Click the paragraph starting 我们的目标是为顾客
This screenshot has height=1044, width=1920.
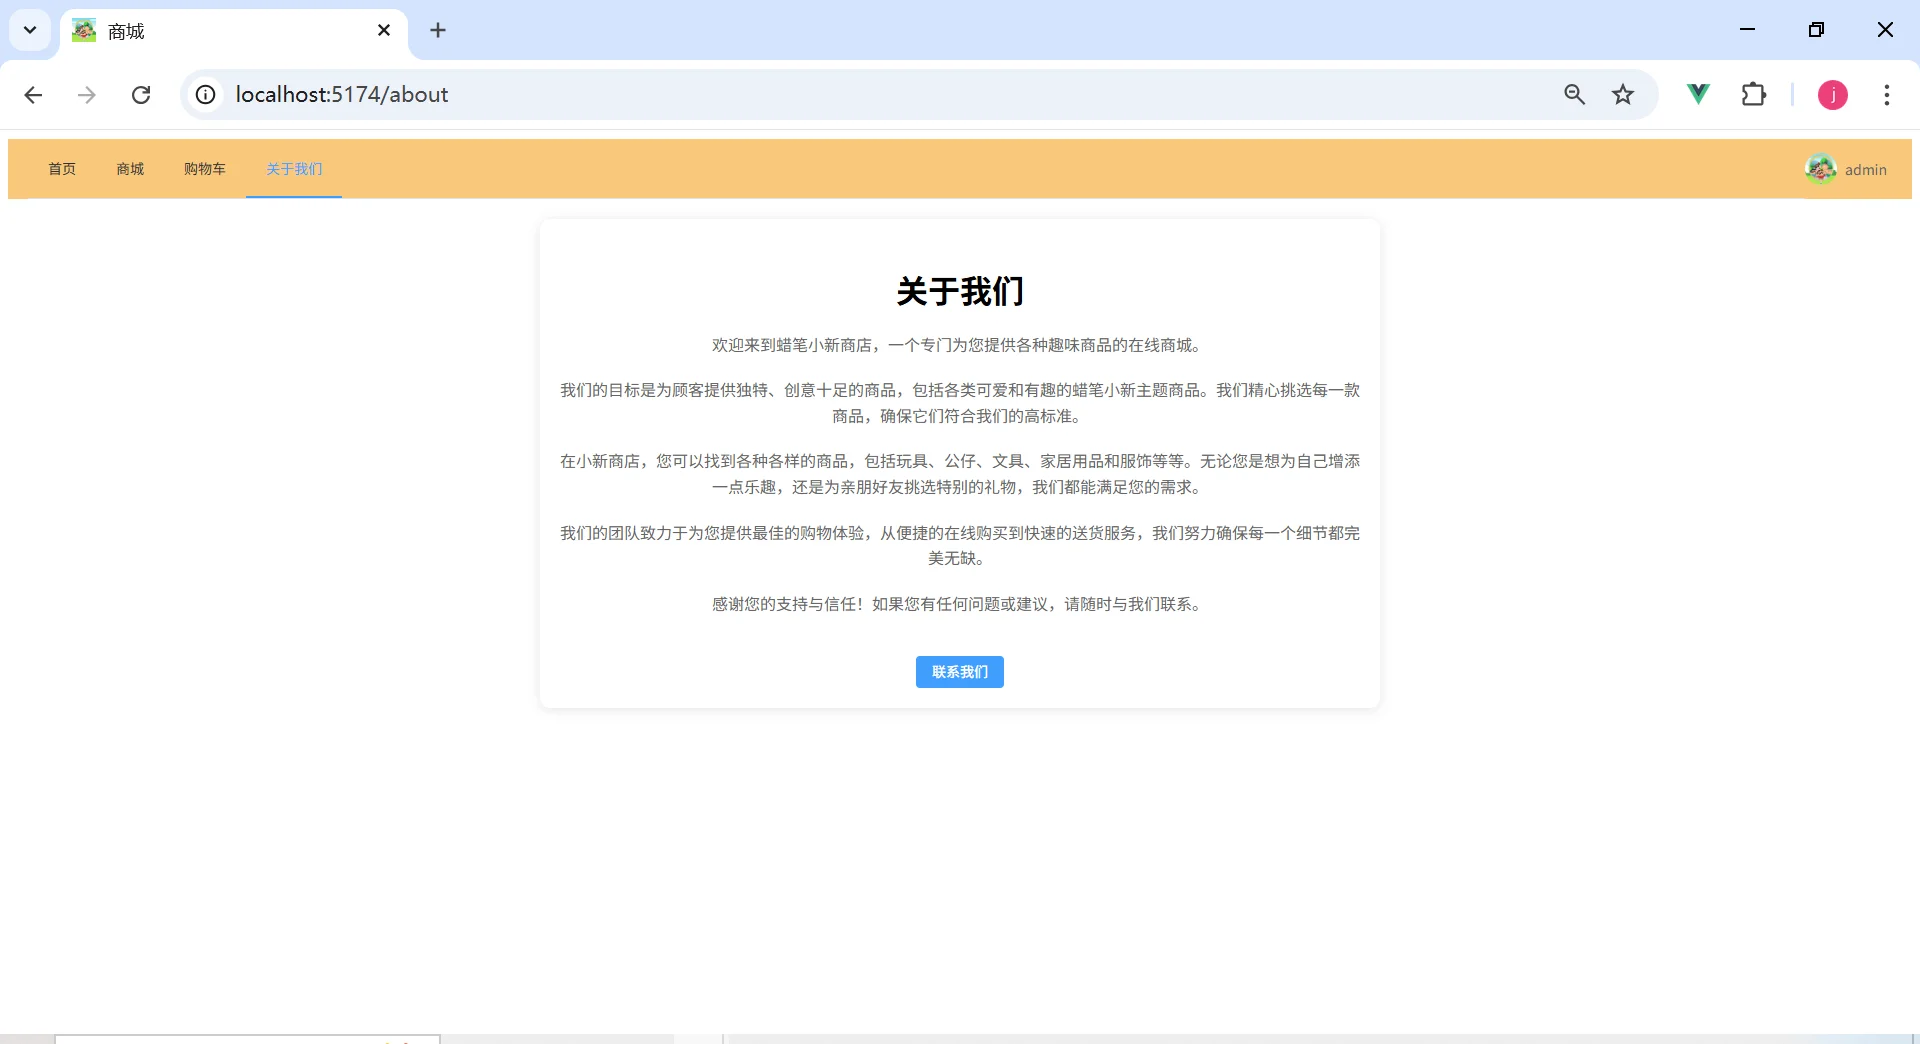point(960,403)
